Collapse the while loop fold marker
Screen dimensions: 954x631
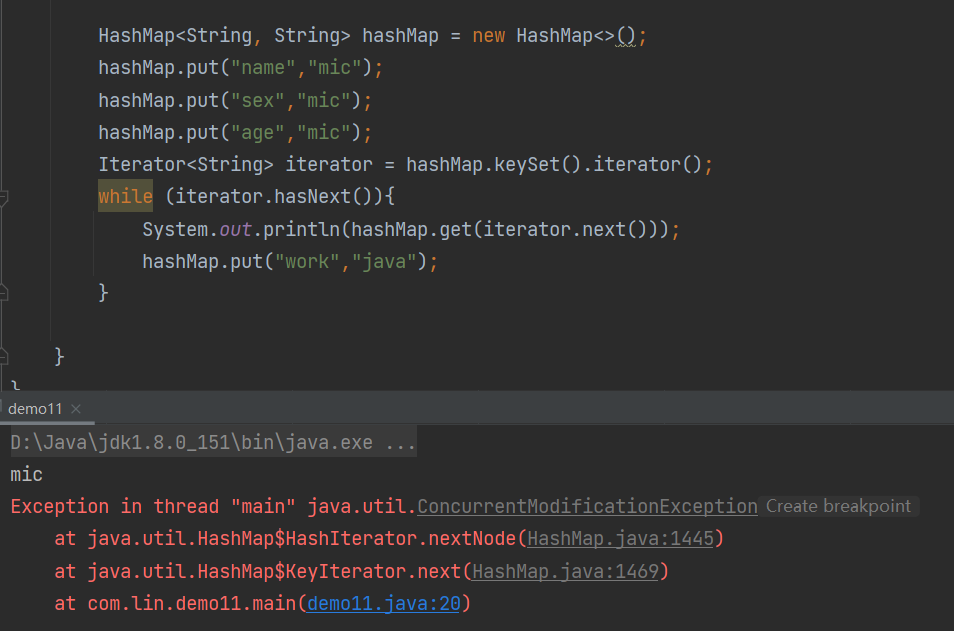tap(3, 197)
